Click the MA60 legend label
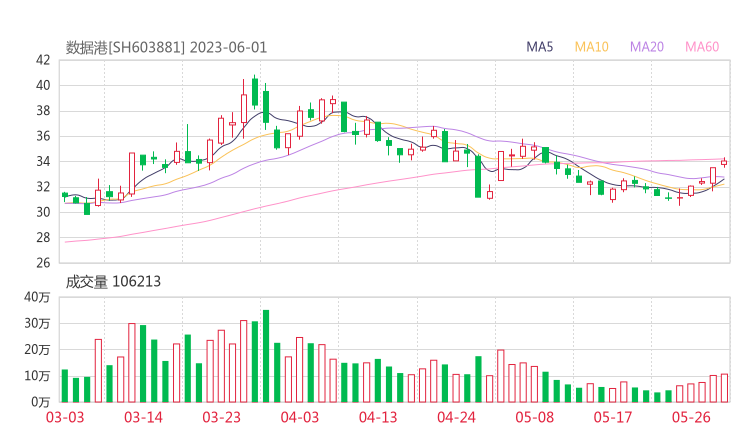The height and width of the screenshot is (440, 740). pos(702,47)
